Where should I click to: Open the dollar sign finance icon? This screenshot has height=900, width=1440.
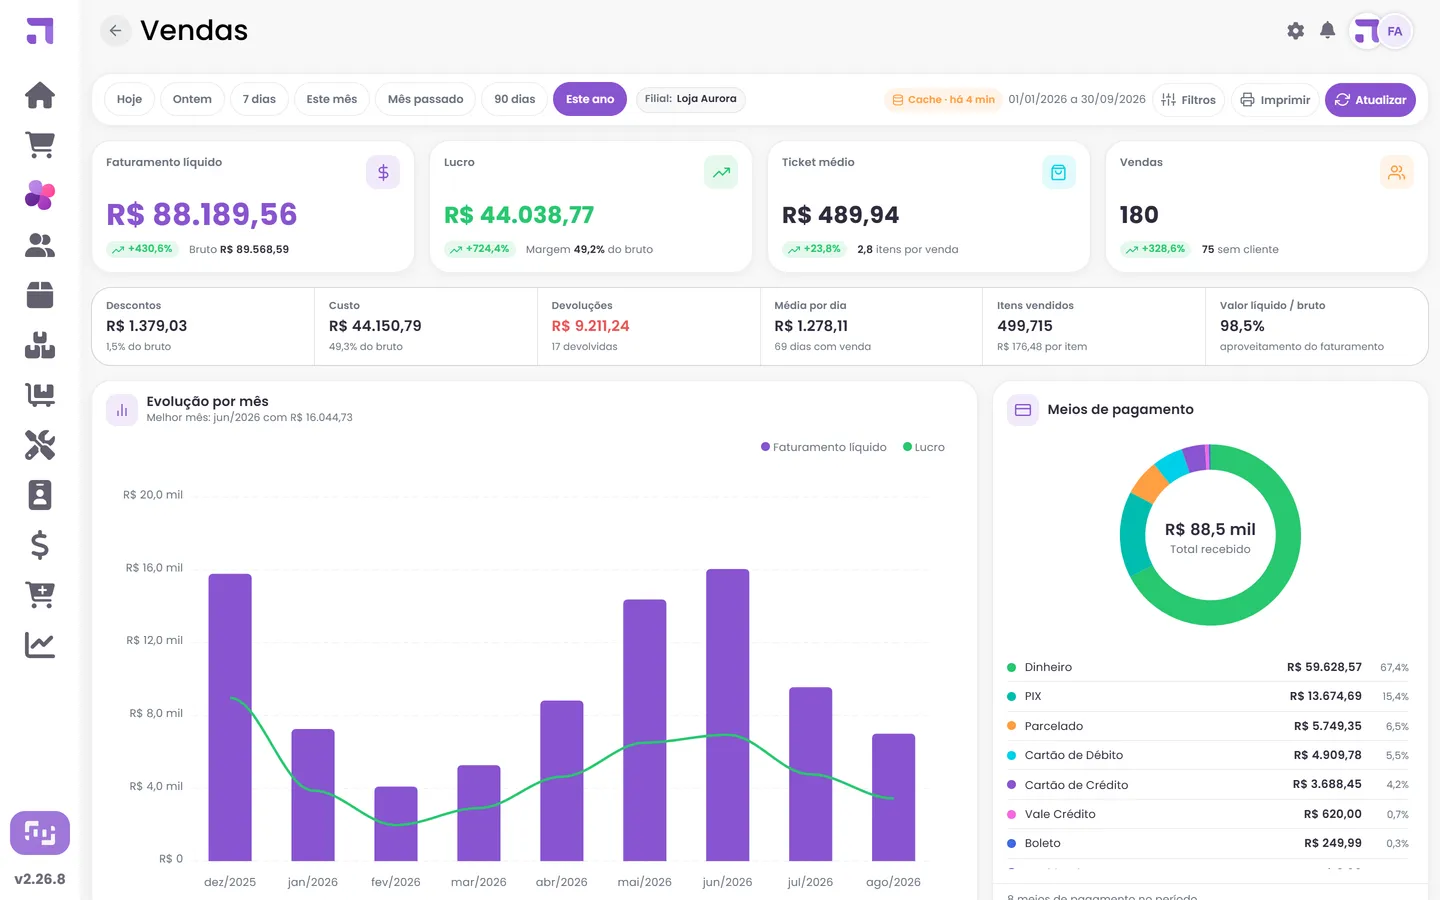[x=40, y=545]
